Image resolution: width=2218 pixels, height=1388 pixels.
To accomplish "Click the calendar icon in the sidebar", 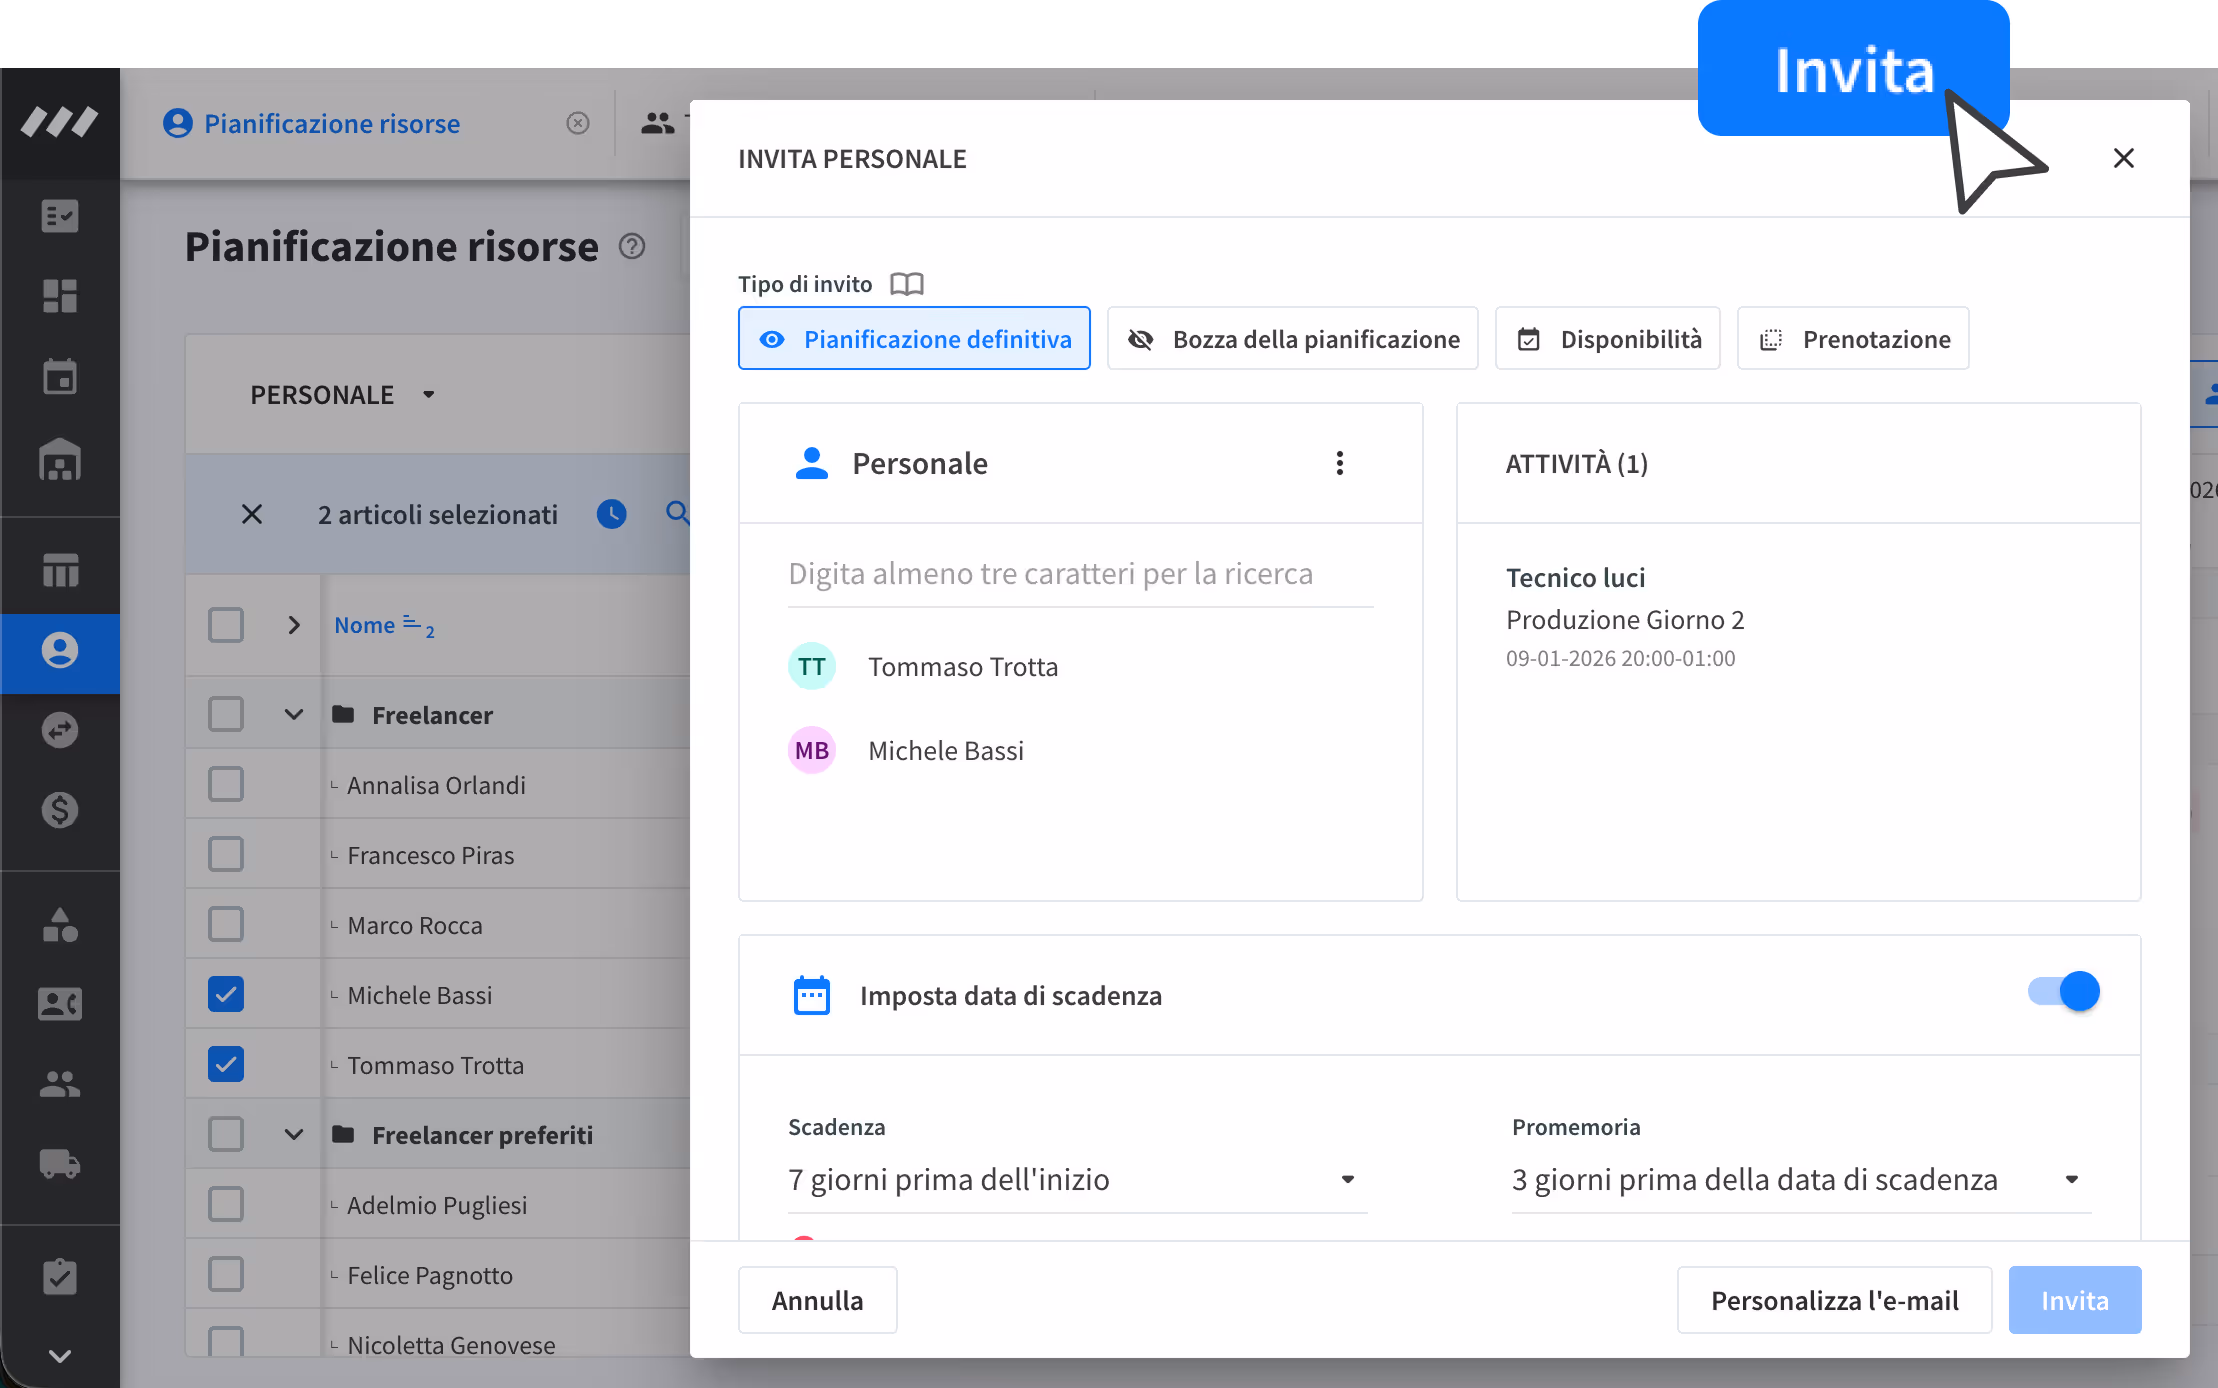I will pyautogui.click(x=60, y=377).
